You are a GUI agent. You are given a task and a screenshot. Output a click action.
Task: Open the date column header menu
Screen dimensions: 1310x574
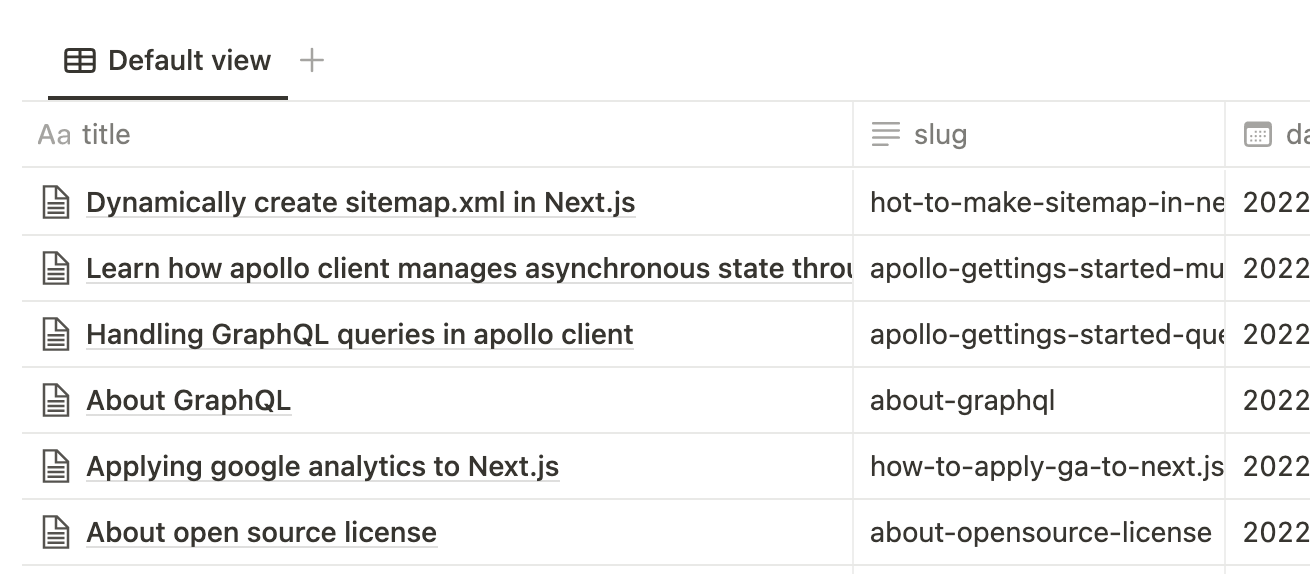click(1275, 135)
